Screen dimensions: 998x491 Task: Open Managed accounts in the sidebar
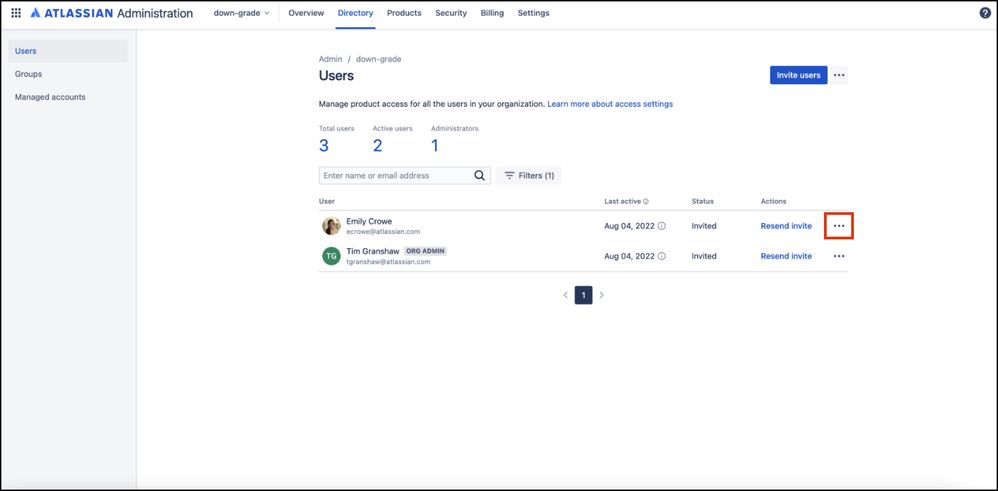(68, 97)
